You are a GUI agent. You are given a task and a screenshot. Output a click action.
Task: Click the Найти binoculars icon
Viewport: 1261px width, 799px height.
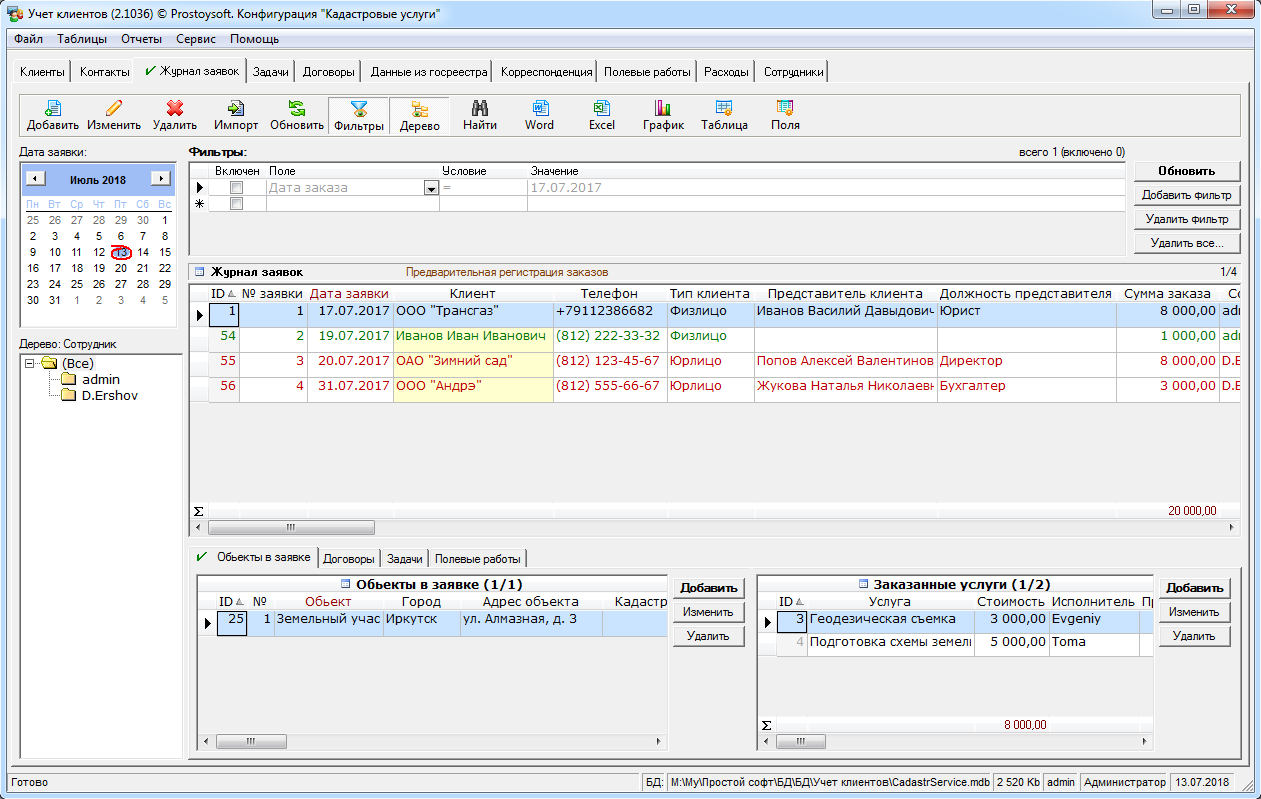point(479,115)
